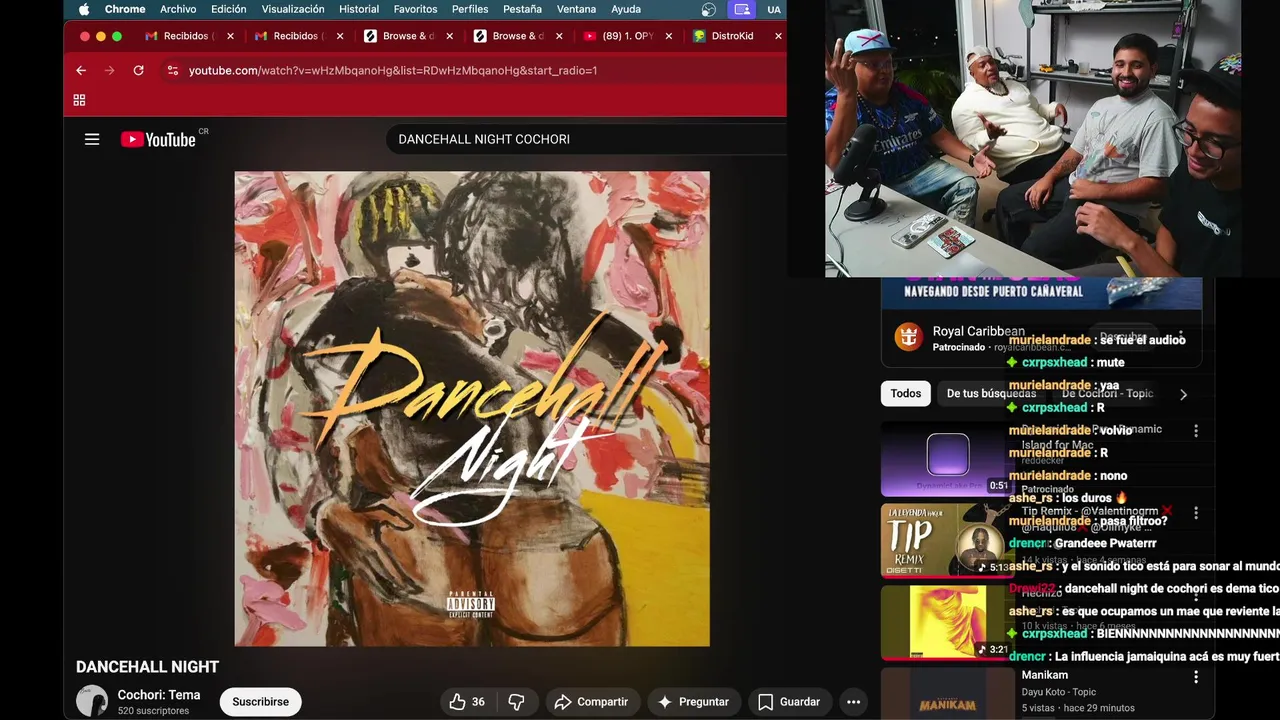Open the Apple menu
This screenshot has height=720, width=1280.
pos(84,9)
